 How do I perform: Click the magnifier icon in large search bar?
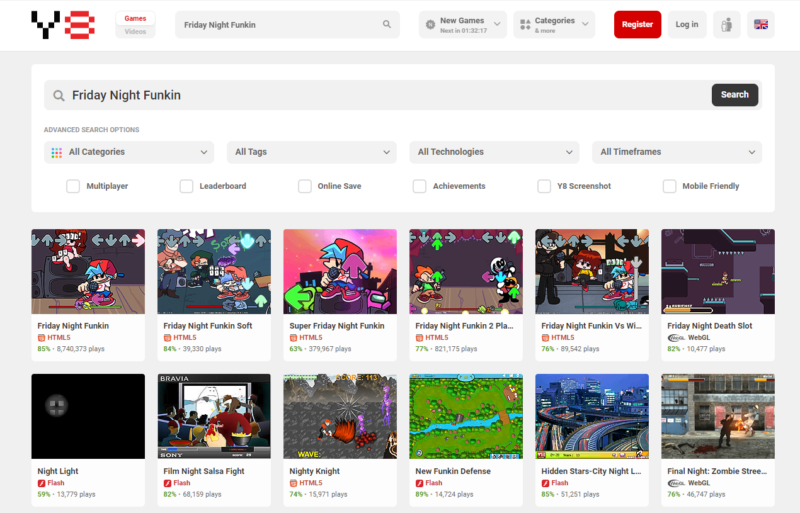click(x=59, y=95)
